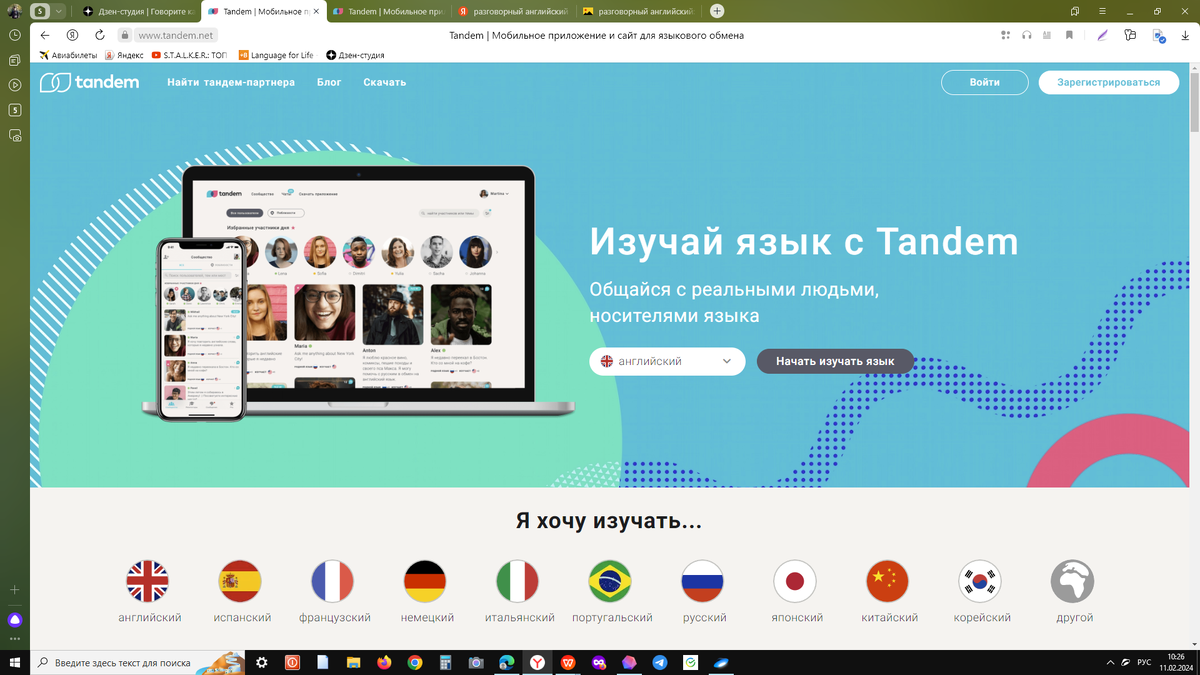This screenshot has width=1200, height=675.
Task: Open the Скачать menu item
Action: click(384, 82)
